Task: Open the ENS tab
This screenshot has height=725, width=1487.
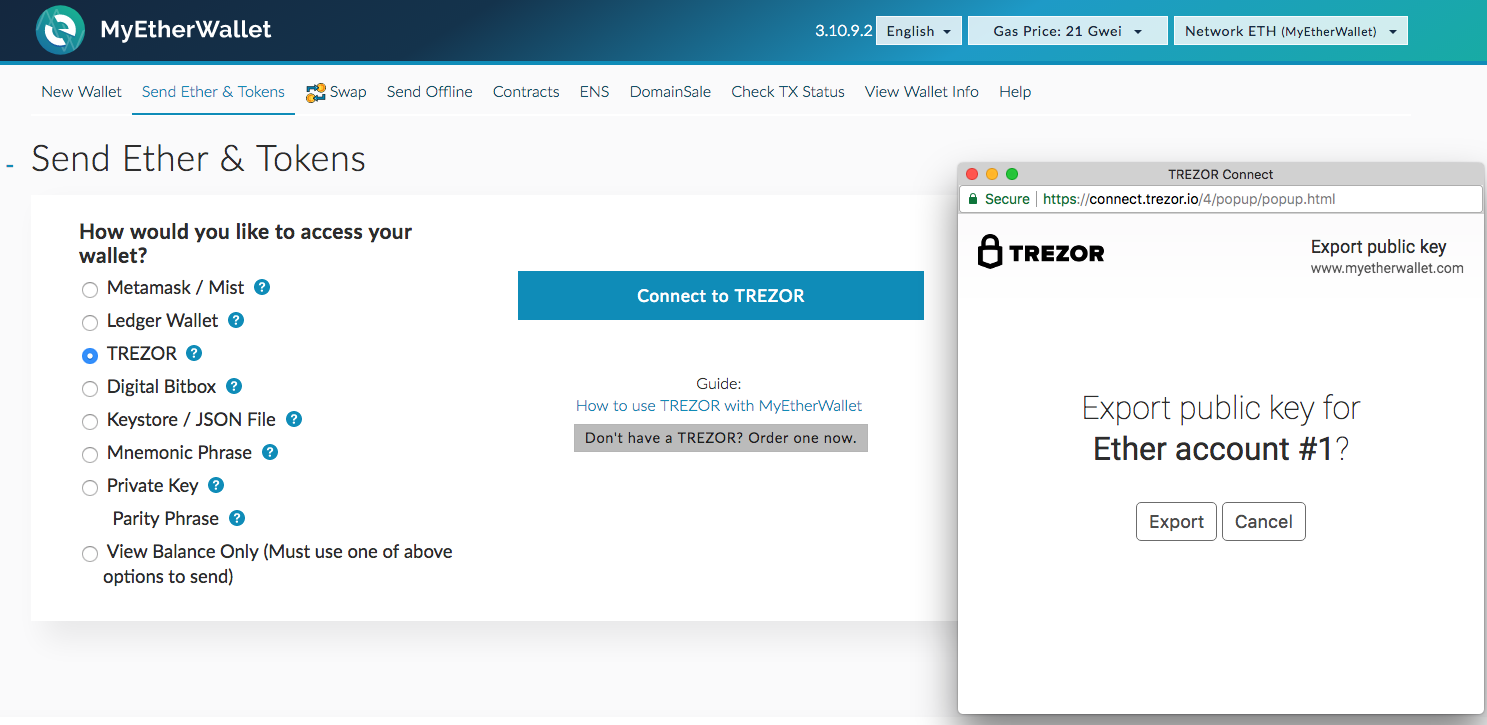Action: pos(594,92)
